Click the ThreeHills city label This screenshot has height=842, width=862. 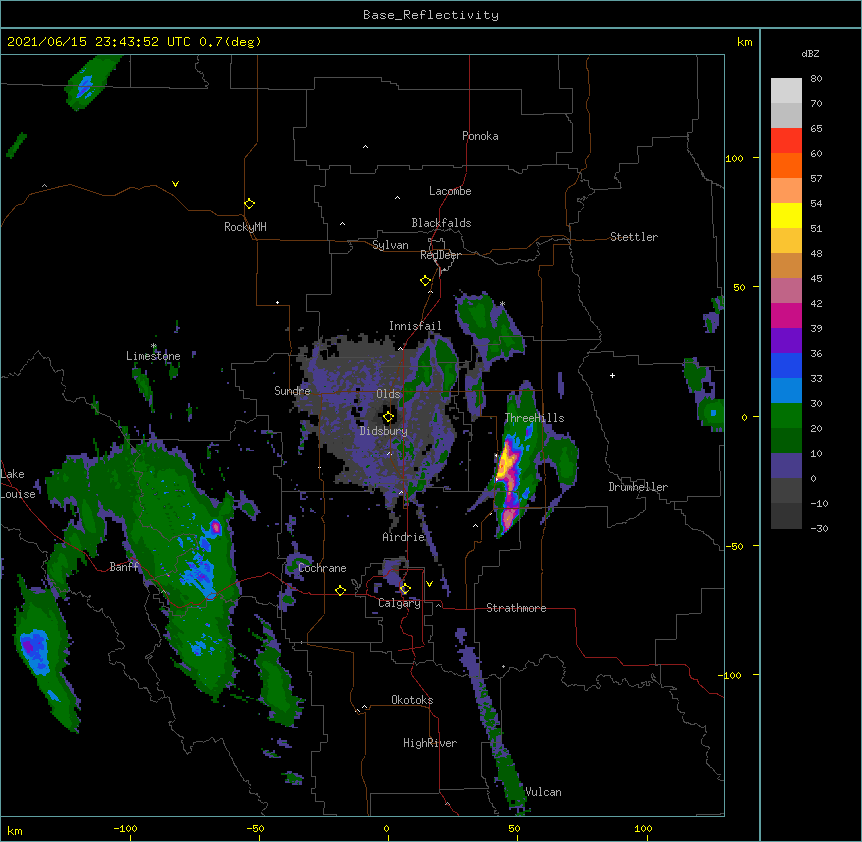pyautogui.click(x=534, y=418)
